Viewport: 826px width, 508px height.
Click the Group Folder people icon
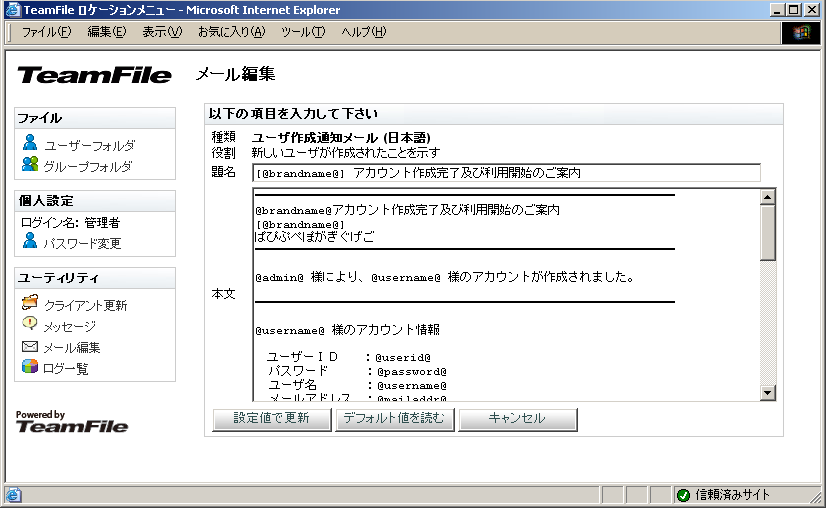tap(30, 165)
